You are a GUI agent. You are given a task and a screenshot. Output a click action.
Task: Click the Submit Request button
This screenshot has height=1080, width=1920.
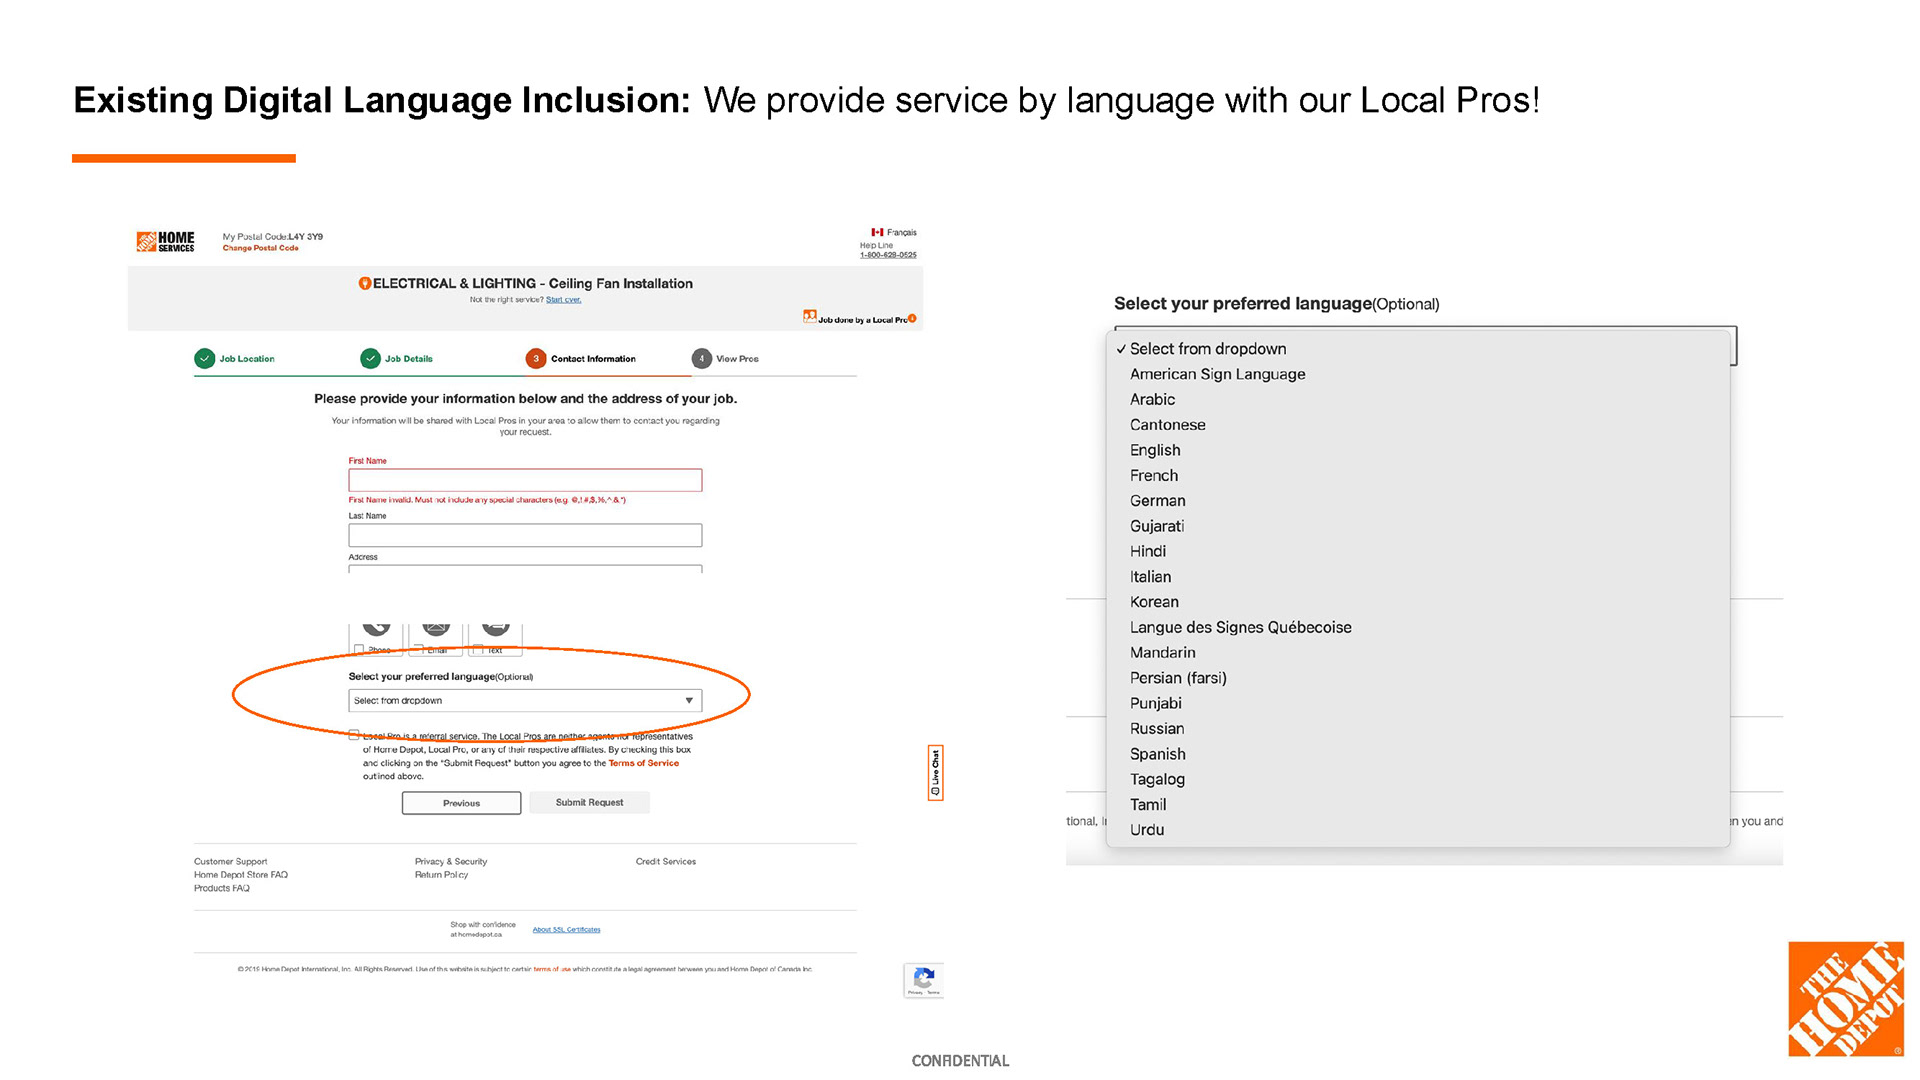pos(589,802)
